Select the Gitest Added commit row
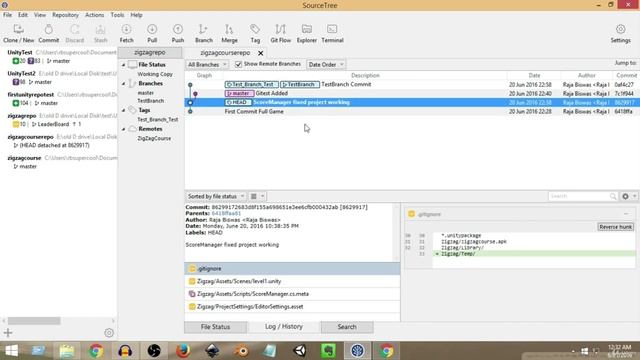The width and height of the screenshot is (640, 360). [411, 93]
